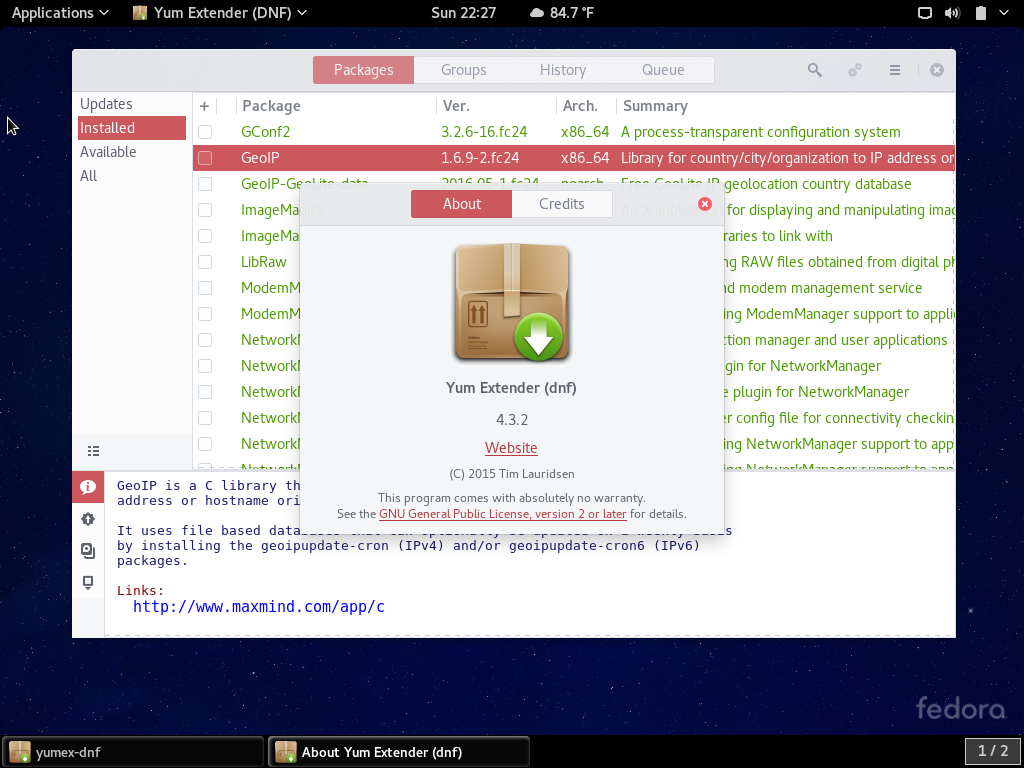Open the clock showing Sun 22:27
The height and width of the screenshot is (768, 1024).
click(x=464, y=13)
